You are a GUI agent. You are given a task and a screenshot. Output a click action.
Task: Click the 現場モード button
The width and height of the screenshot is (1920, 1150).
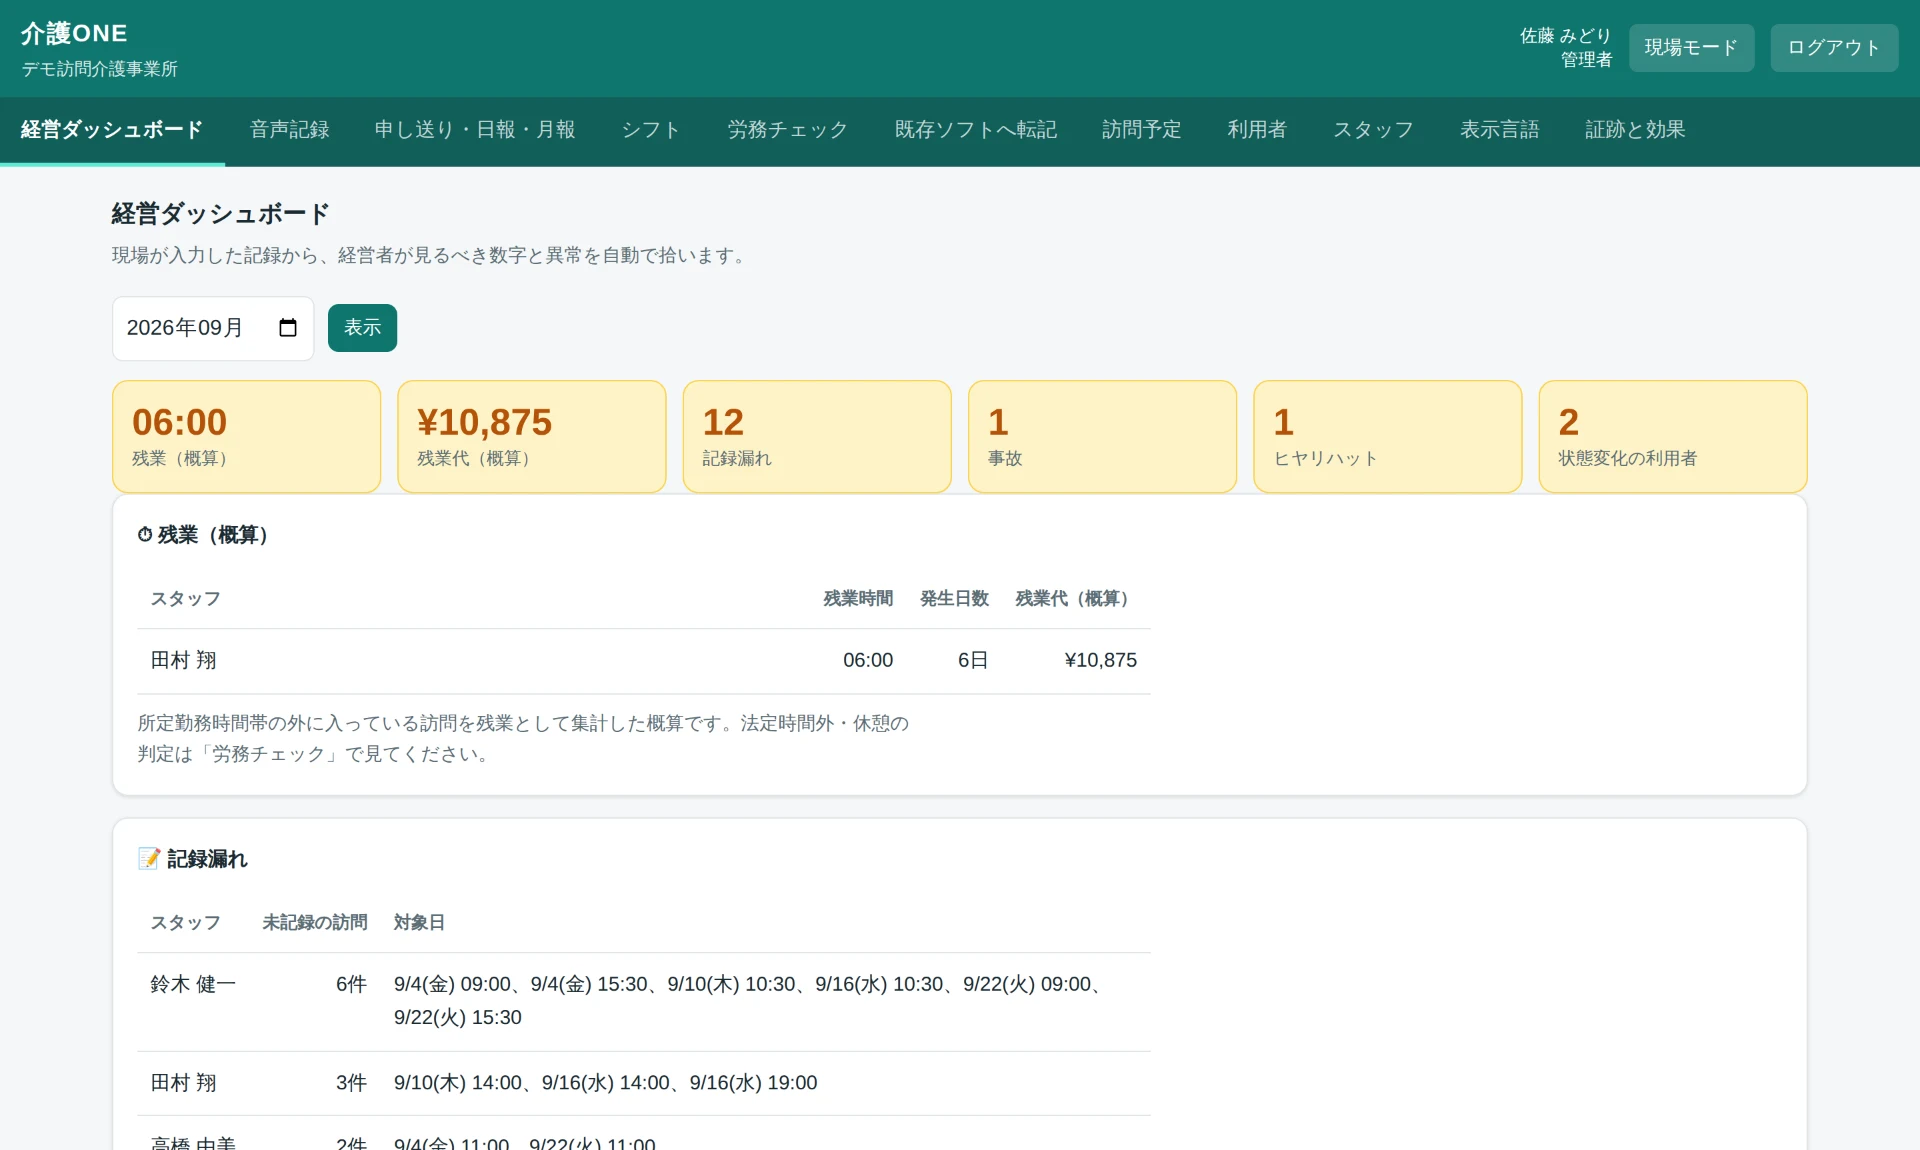[x=1691, y=48]
